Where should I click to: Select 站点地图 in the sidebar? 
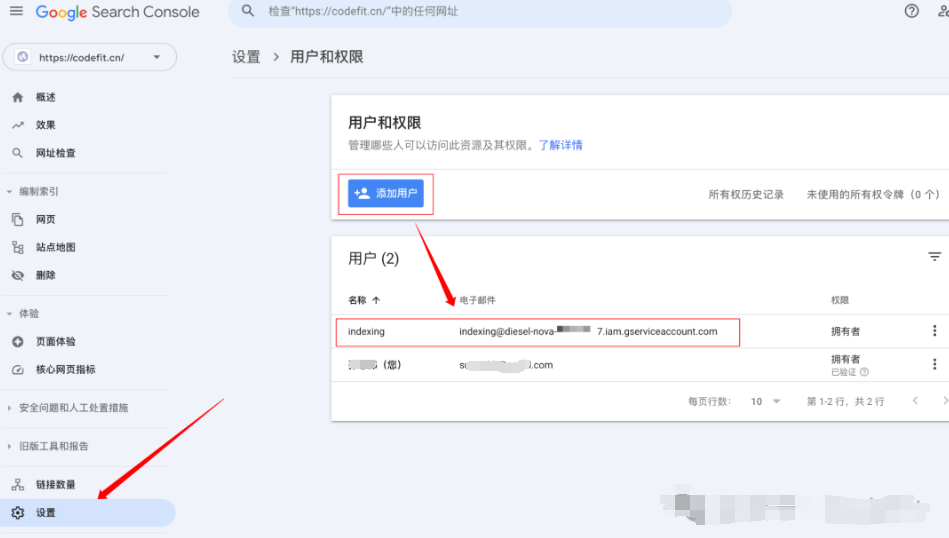55,247
